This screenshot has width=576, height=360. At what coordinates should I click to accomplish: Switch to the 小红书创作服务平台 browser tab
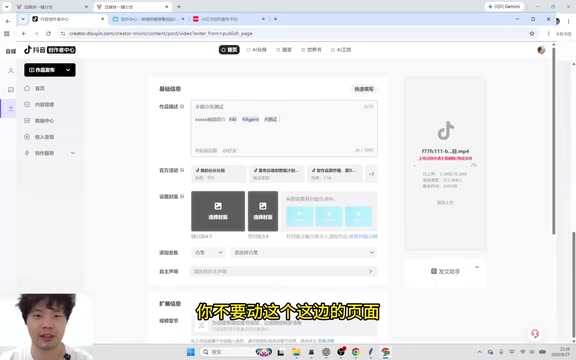[228, 19]
